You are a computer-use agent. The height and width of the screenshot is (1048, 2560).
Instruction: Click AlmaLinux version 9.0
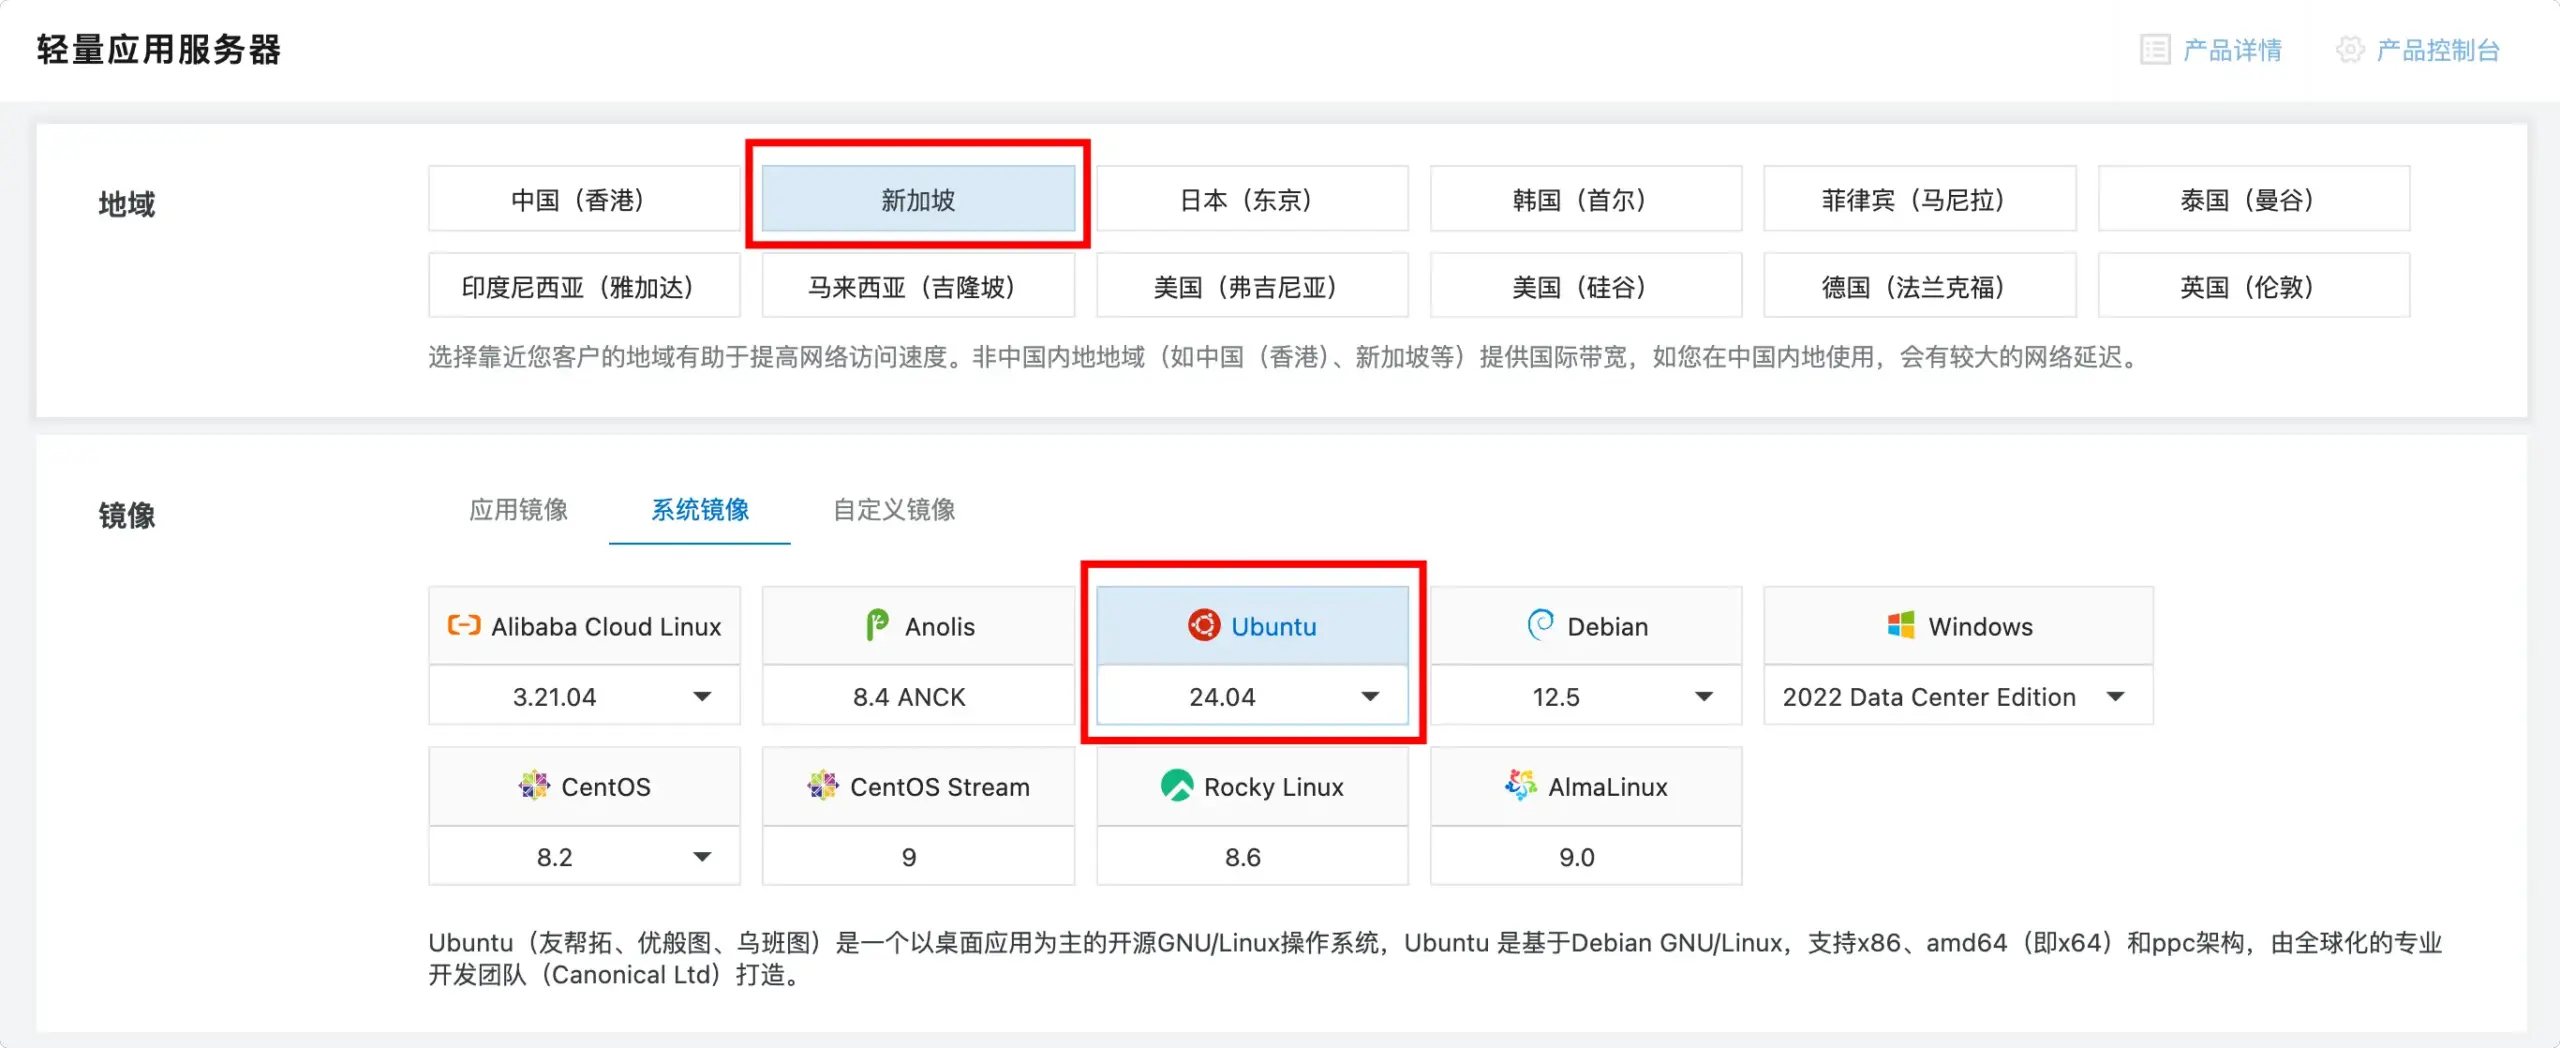[x=1586, y=856]
